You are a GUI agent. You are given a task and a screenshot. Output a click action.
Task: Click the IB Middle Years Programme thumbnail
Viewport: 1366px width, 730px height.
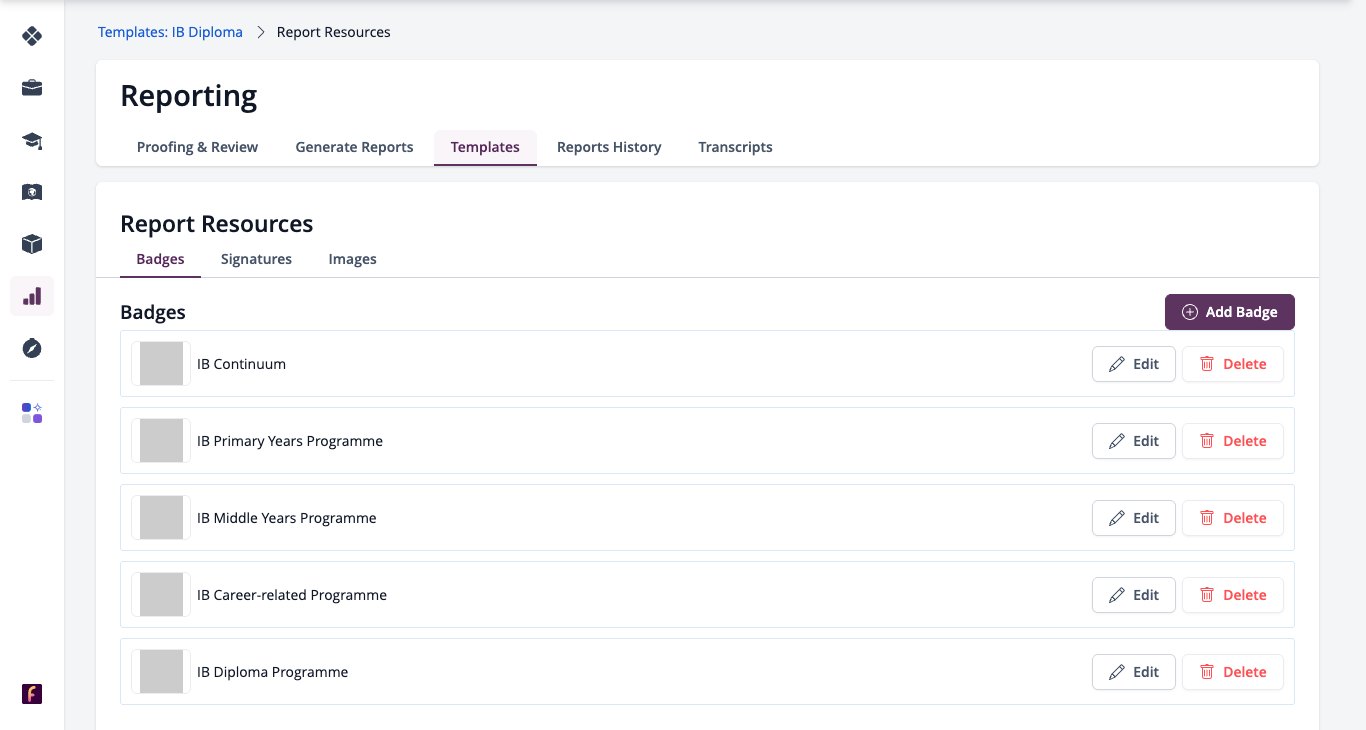pos(161,518)
